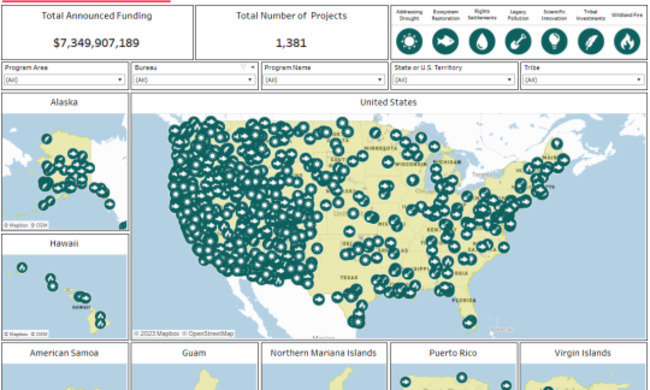Click the TEXAS label on the map
Viewport: 650px width, 390px height.
pyautogui.click(x=349, y=277)
